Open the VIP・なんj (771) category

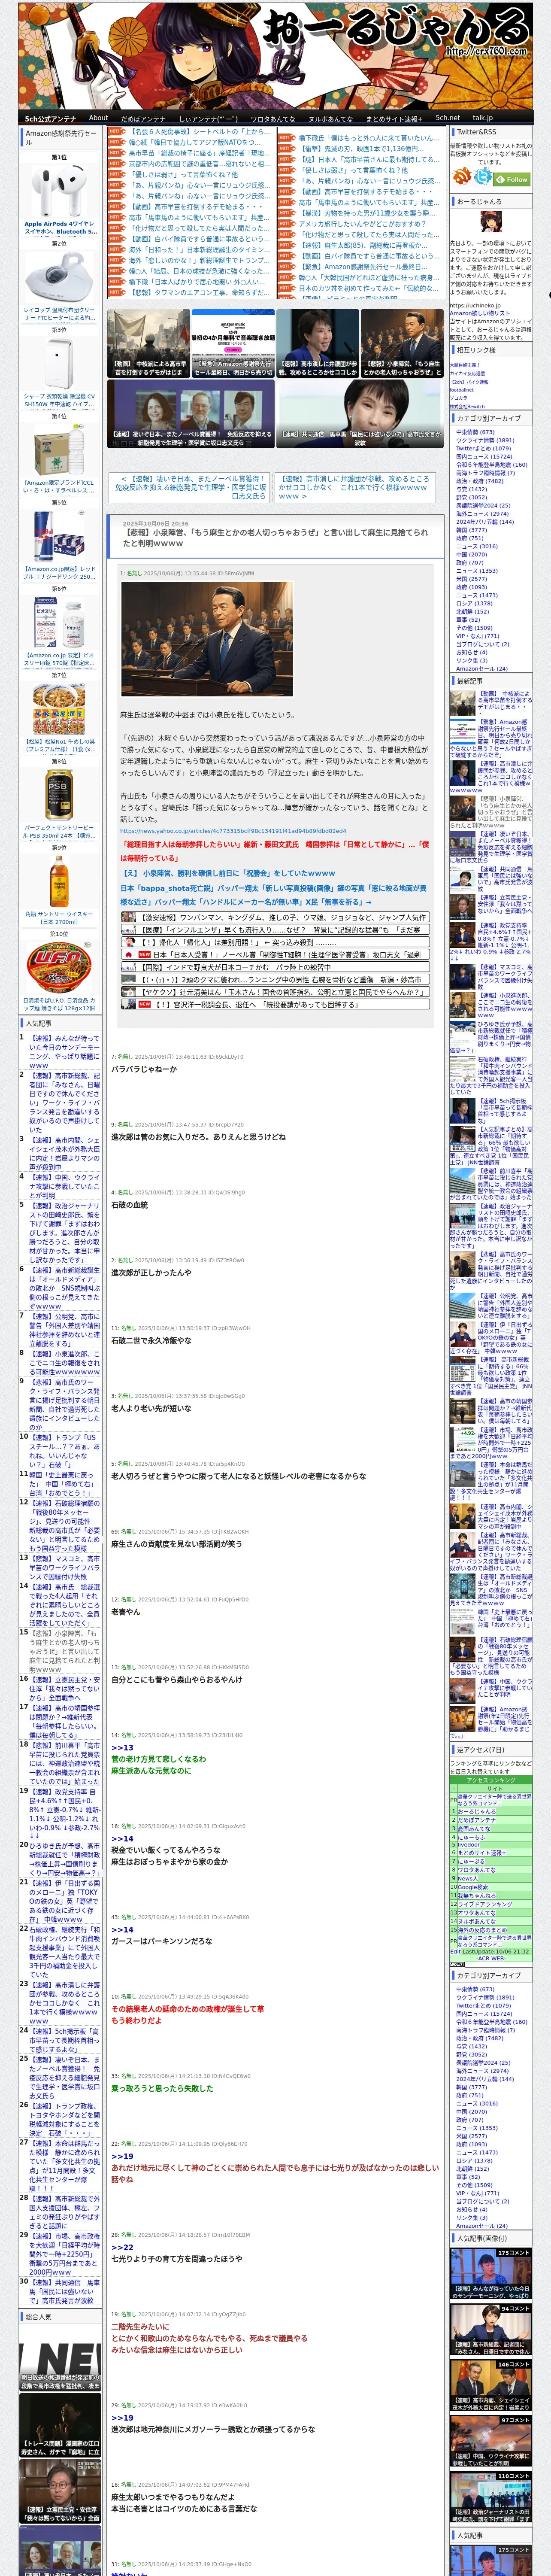point(477,636)
